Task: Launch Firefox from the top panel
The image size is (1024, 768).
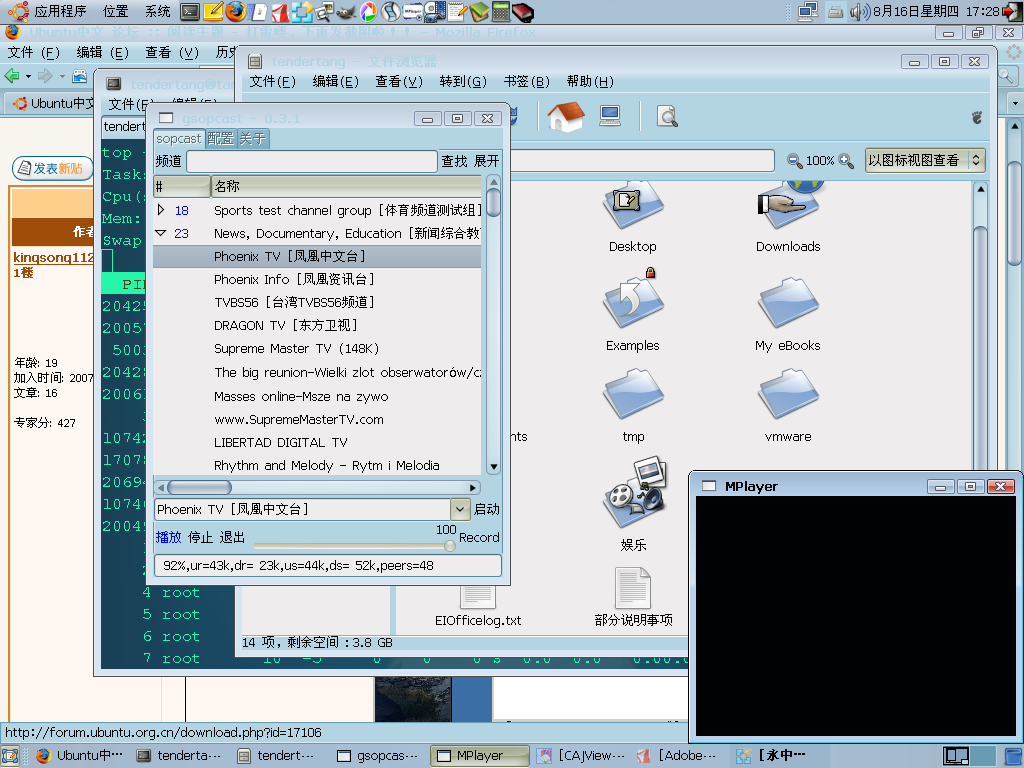Action: tap(235, 11)
